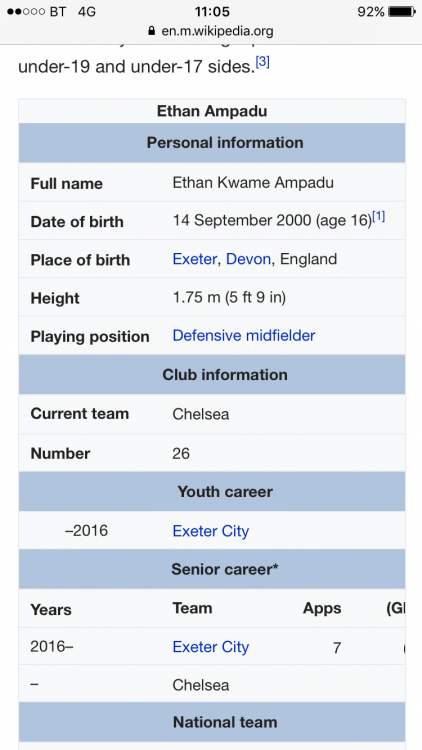Viewport: 422px width, 750px height.
Task: Open the Exeter birthplace link
Action: point(195,259)
